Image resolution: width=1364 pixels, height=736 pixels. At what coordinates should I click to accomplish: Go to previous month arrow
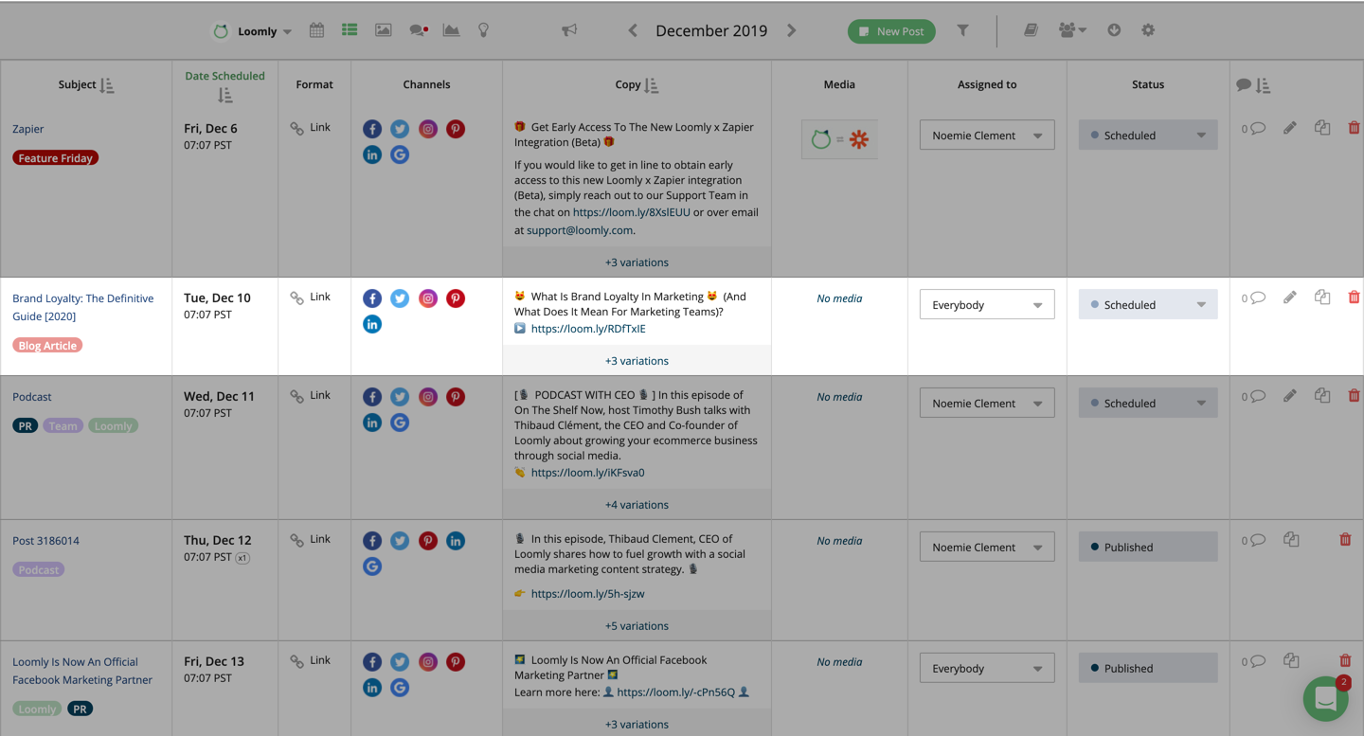[633, 30]
